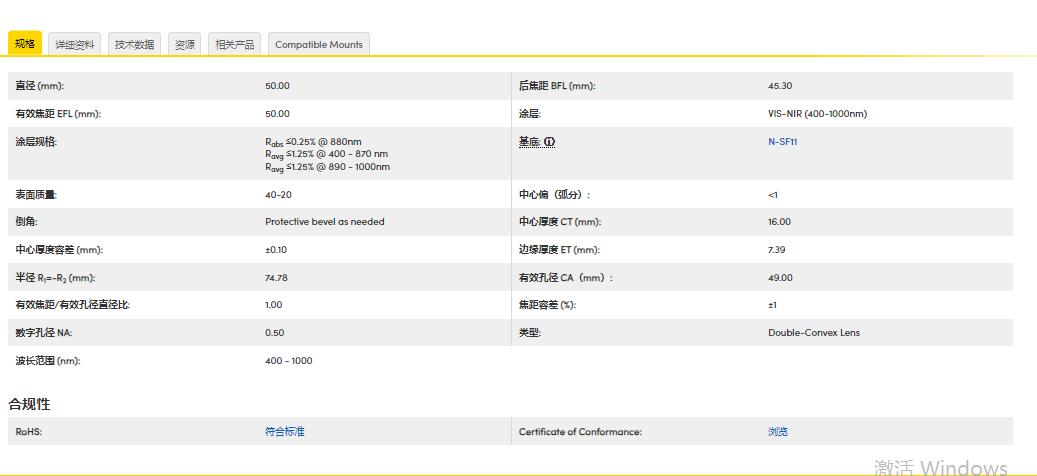Viewport: 1037px width, 476px height.
Task: Click 浏览 for Certificate of Conformance
Action: tap(777, 432)
